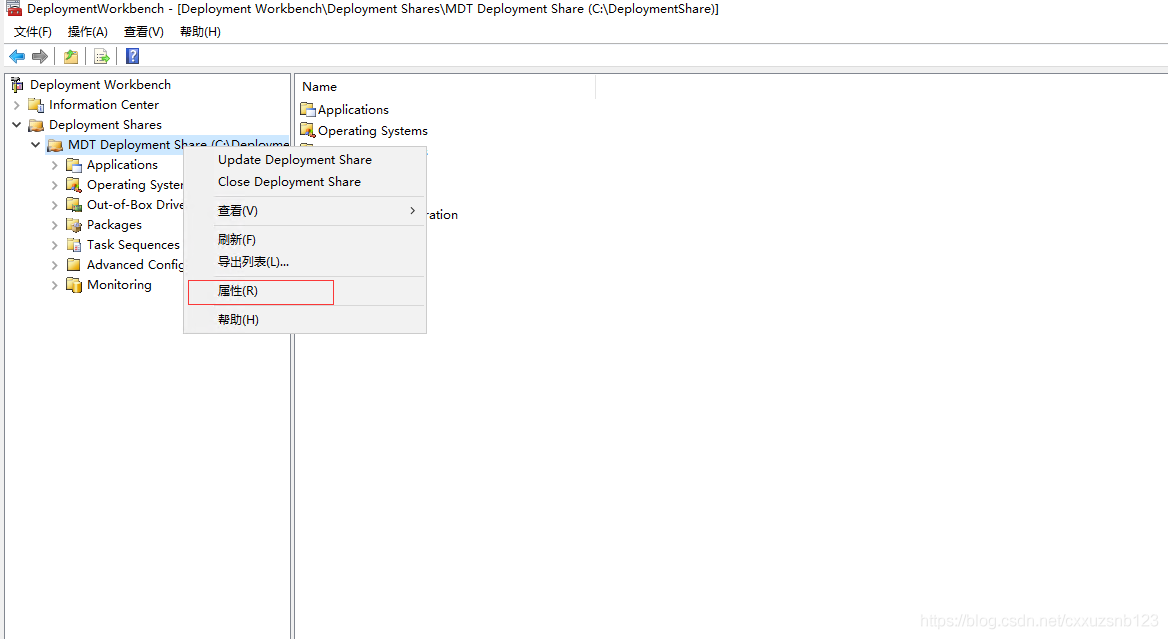Screen dimensions: 1168x639
Task: Select 导出列表(L)... in context menu
Action: pos(305,261)
